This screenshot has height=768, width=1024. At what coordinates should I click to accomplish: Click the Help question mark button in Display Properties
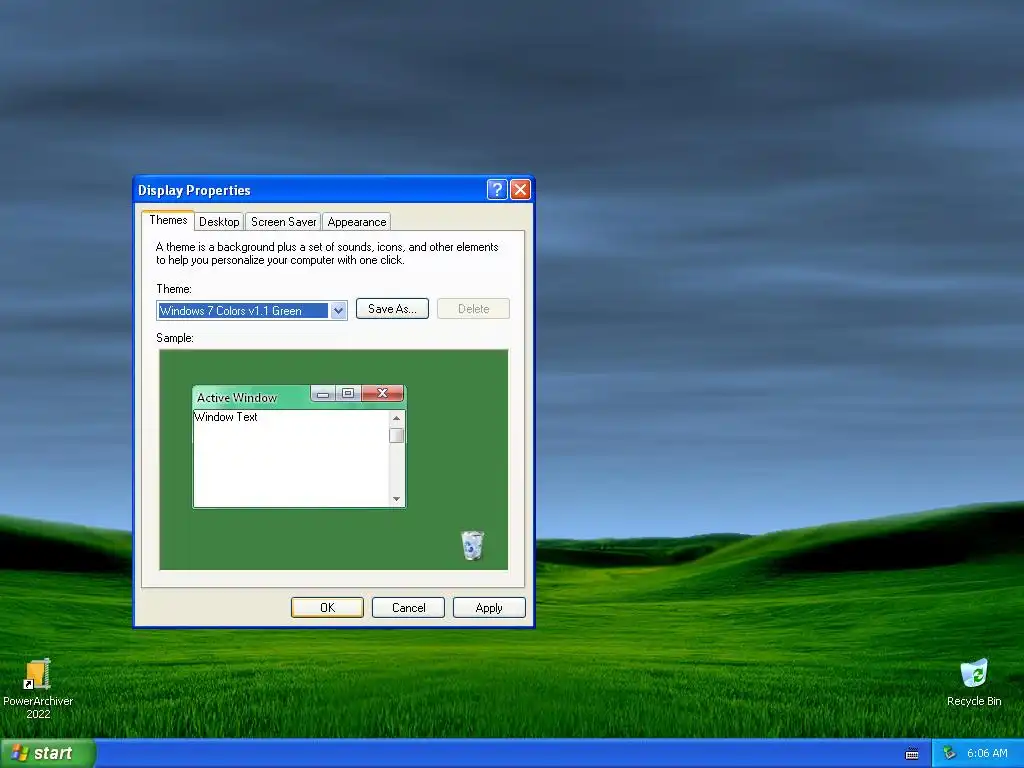click(496, 190)
